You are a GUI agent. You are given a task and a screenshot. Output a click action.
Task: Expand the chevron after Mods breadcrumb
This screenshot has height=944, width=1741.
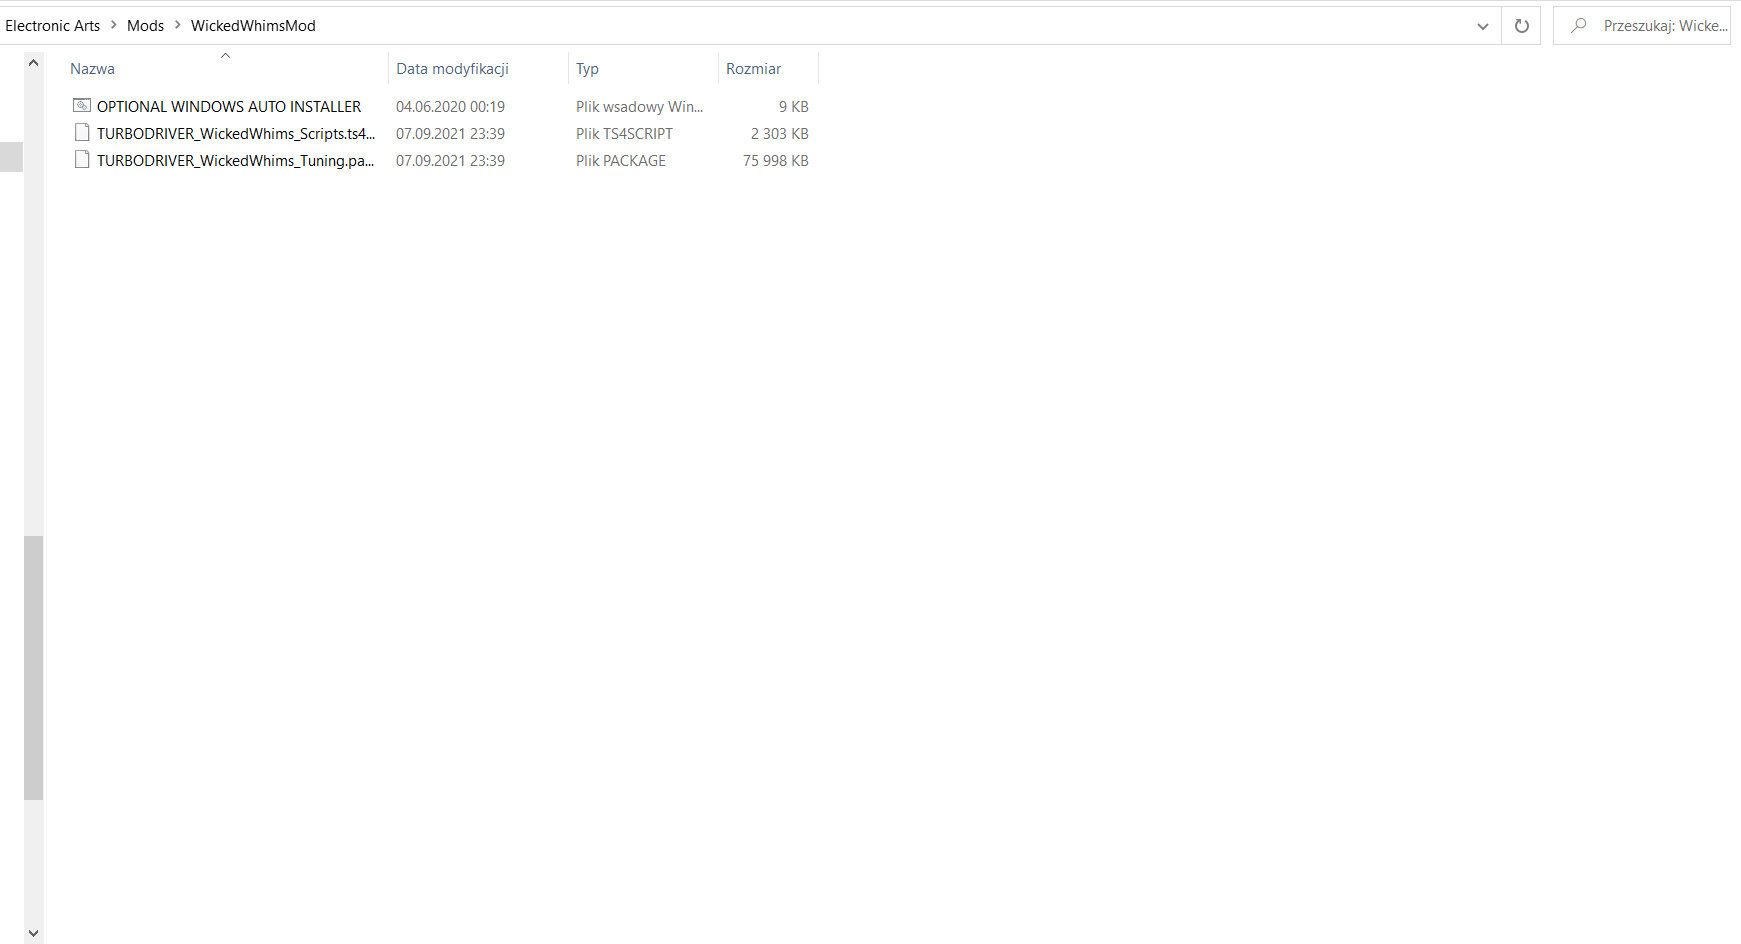(x=178, y=25)
